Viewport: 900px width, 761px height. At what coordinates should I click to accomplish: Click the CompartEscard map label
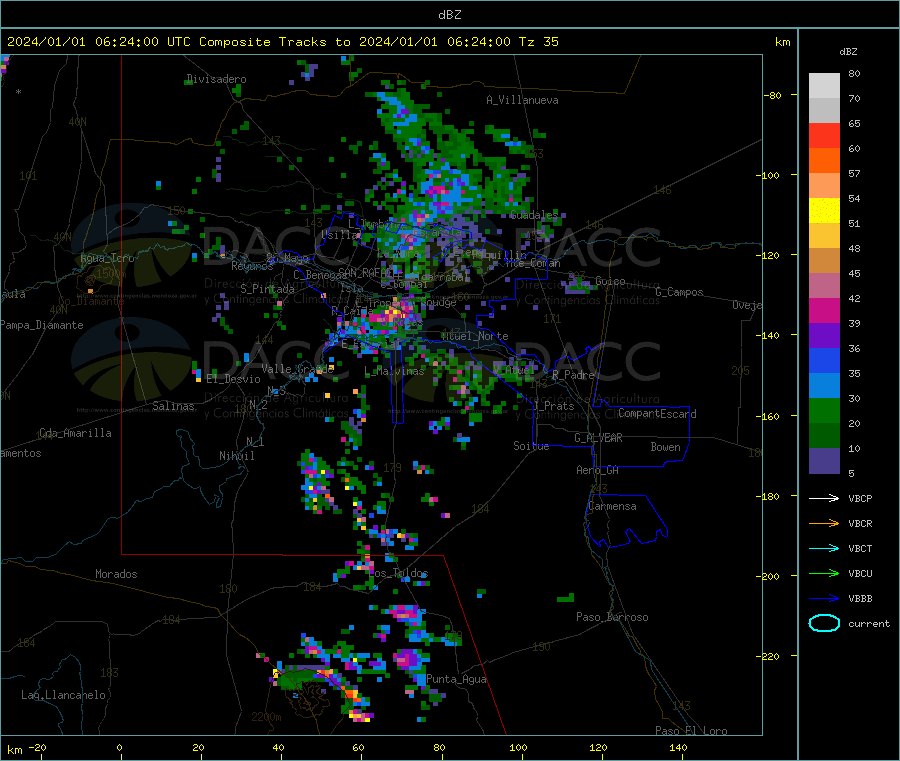pyautogui.click(x=657, y=414)
